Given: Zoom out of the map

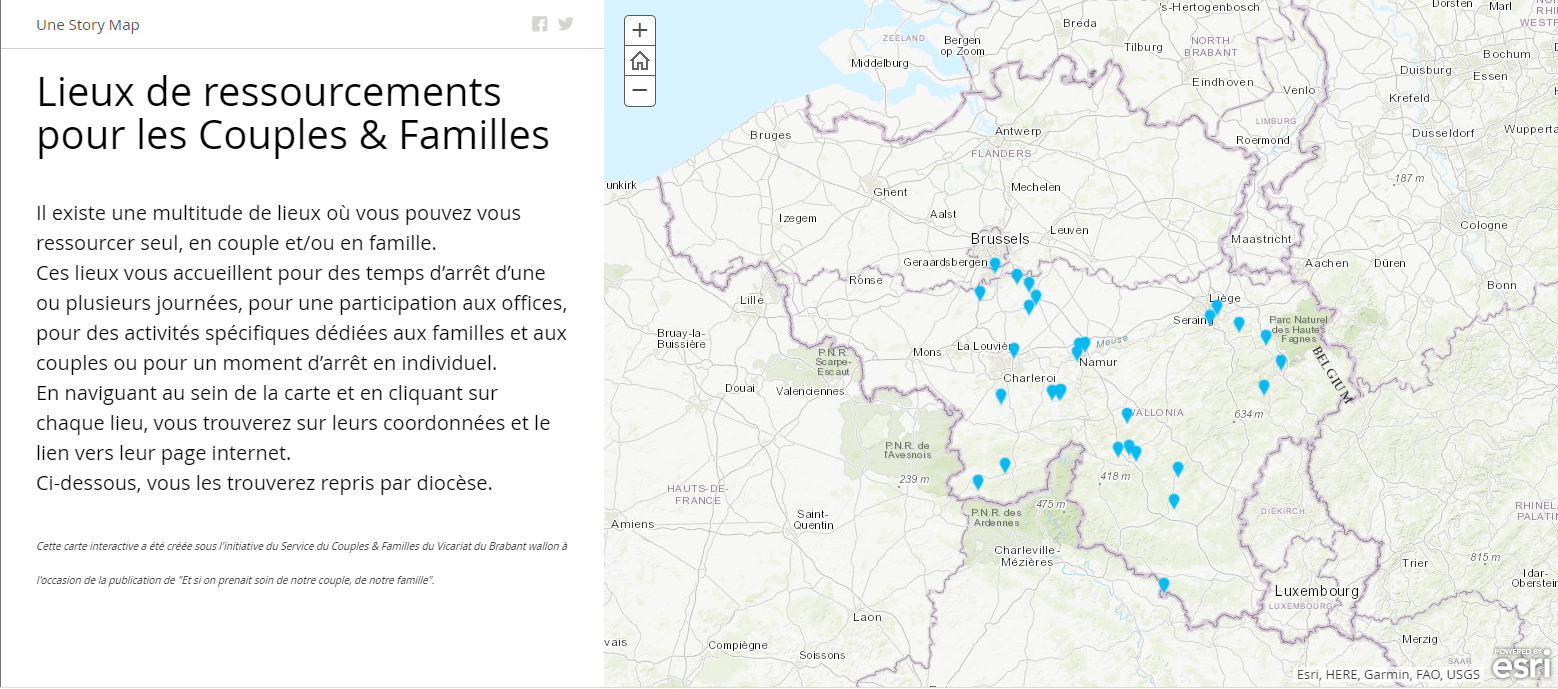Looking at the screenshot, I should click(640, 92).
